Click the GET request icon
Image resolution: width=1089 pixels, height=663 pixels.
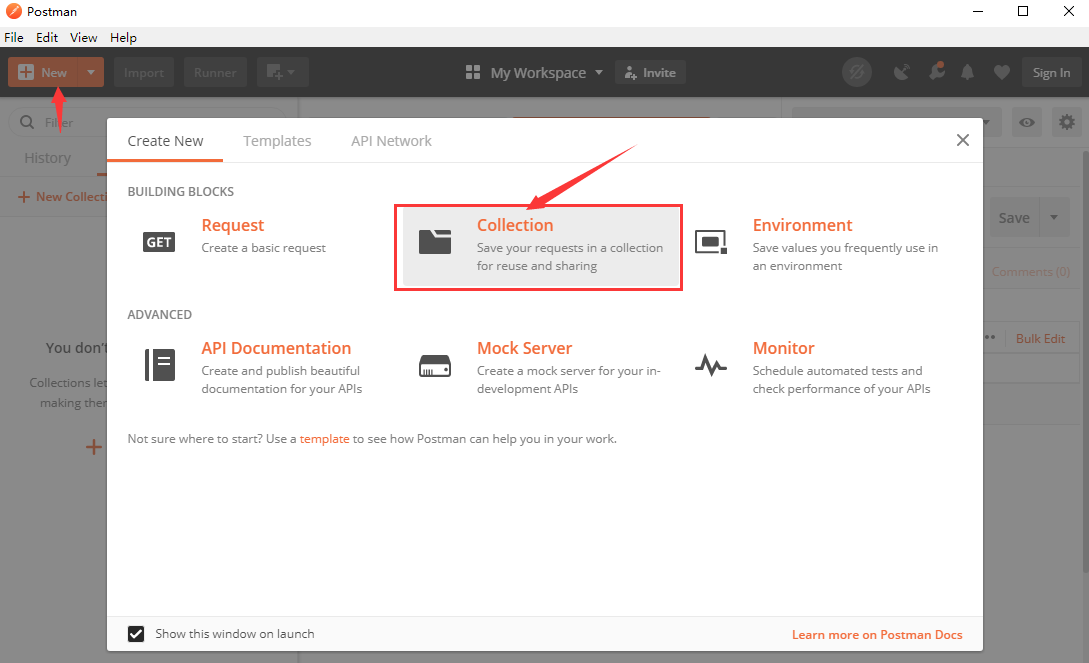[159, 242]
